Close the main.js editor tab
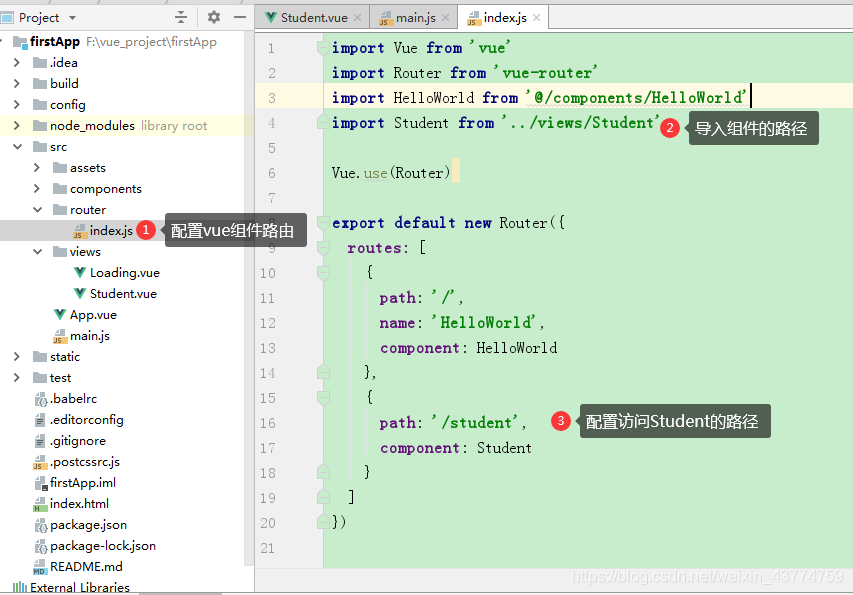The image size is (853, 595). 445,18
